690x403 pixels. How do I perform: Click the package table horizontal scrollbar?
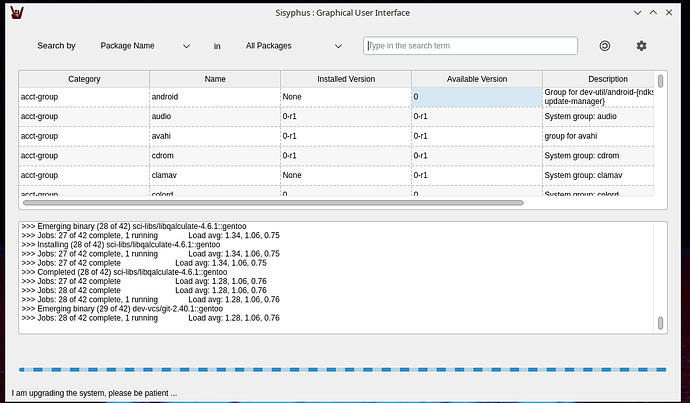click(x=273, y=203)
